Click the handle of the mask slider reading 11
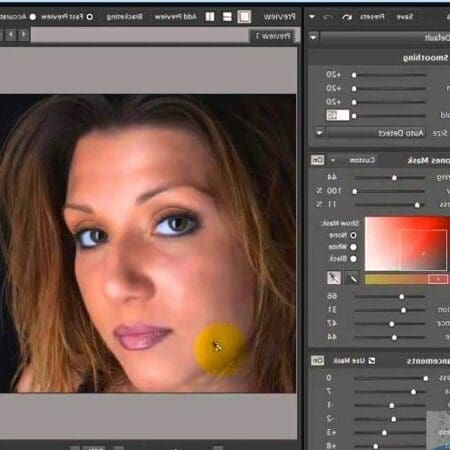Screen dimensions: 450x450 click(417, 205)
